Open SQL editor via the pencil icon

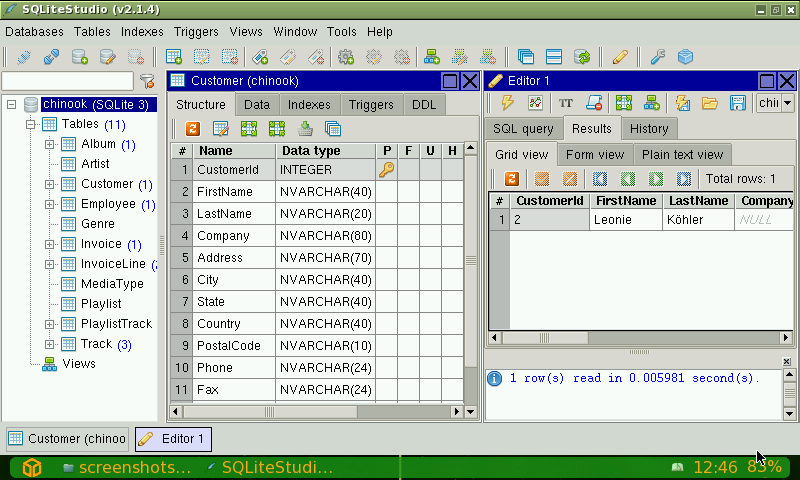point(620,57)
